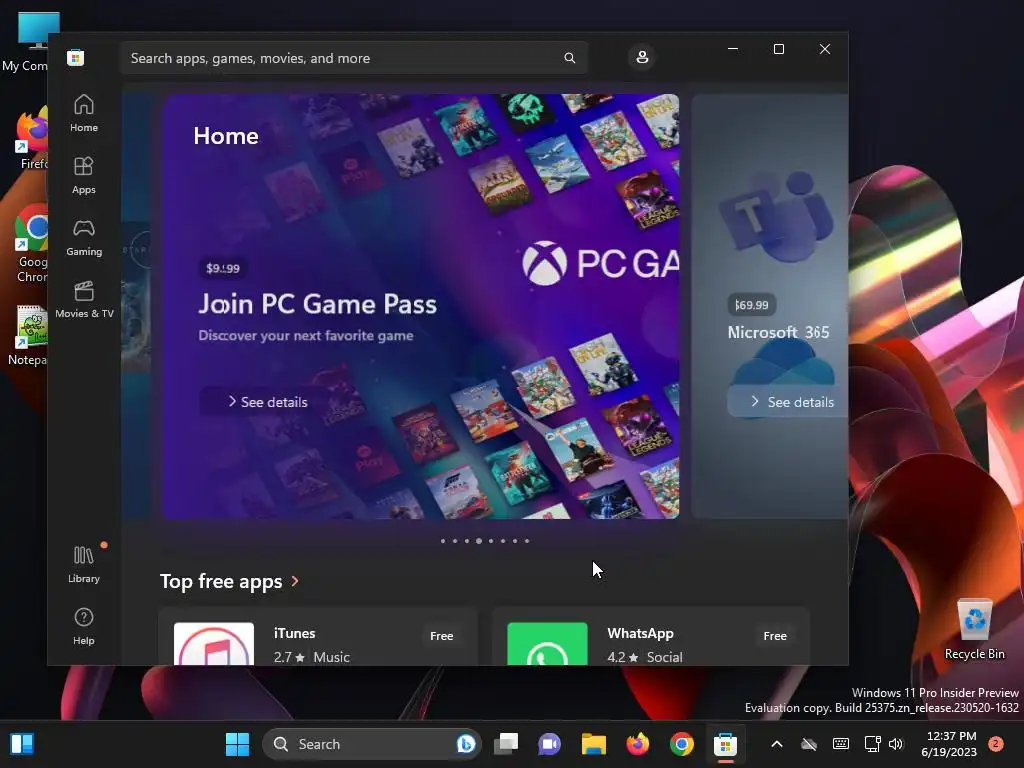Click the Microsoft Store logo icon
Viewport: 1024px width, 768px height.
click(75, 58)
